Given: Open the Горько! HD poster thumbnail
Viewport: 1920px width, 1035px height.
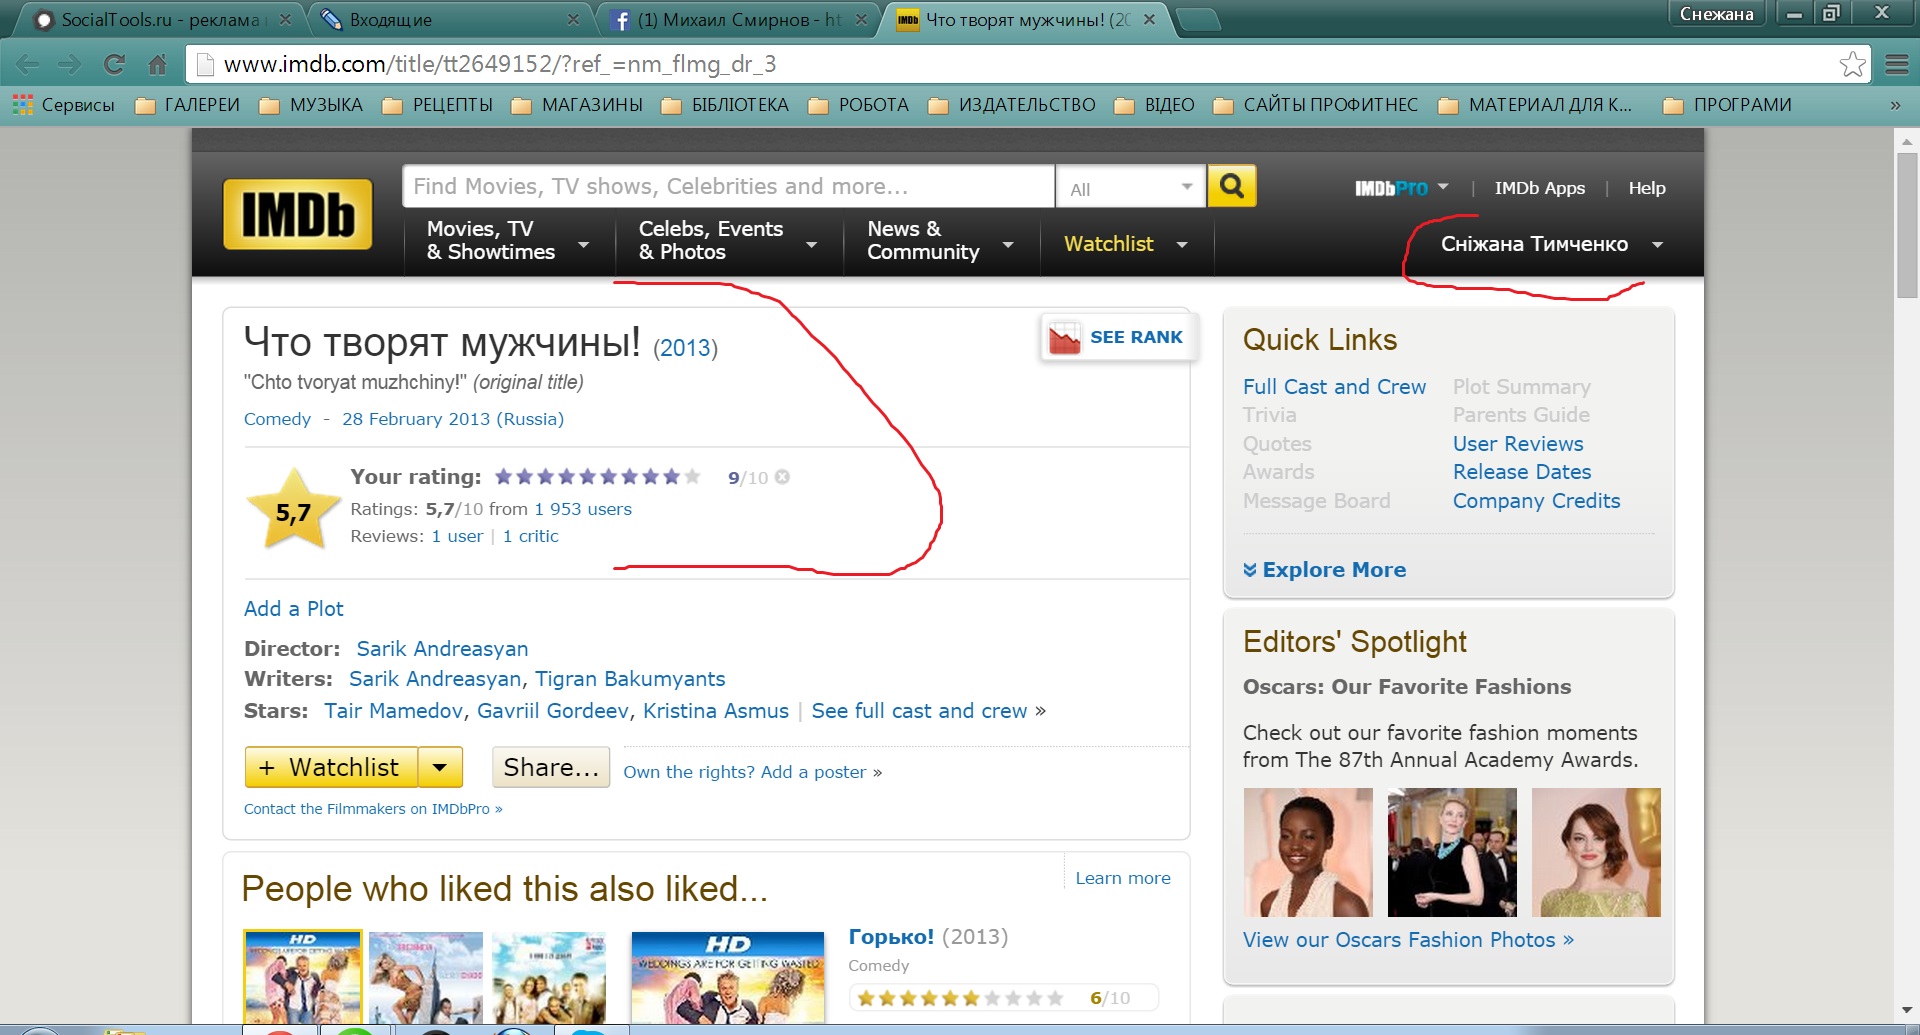Looking at the screenshot, I should (x=728, y=977).
